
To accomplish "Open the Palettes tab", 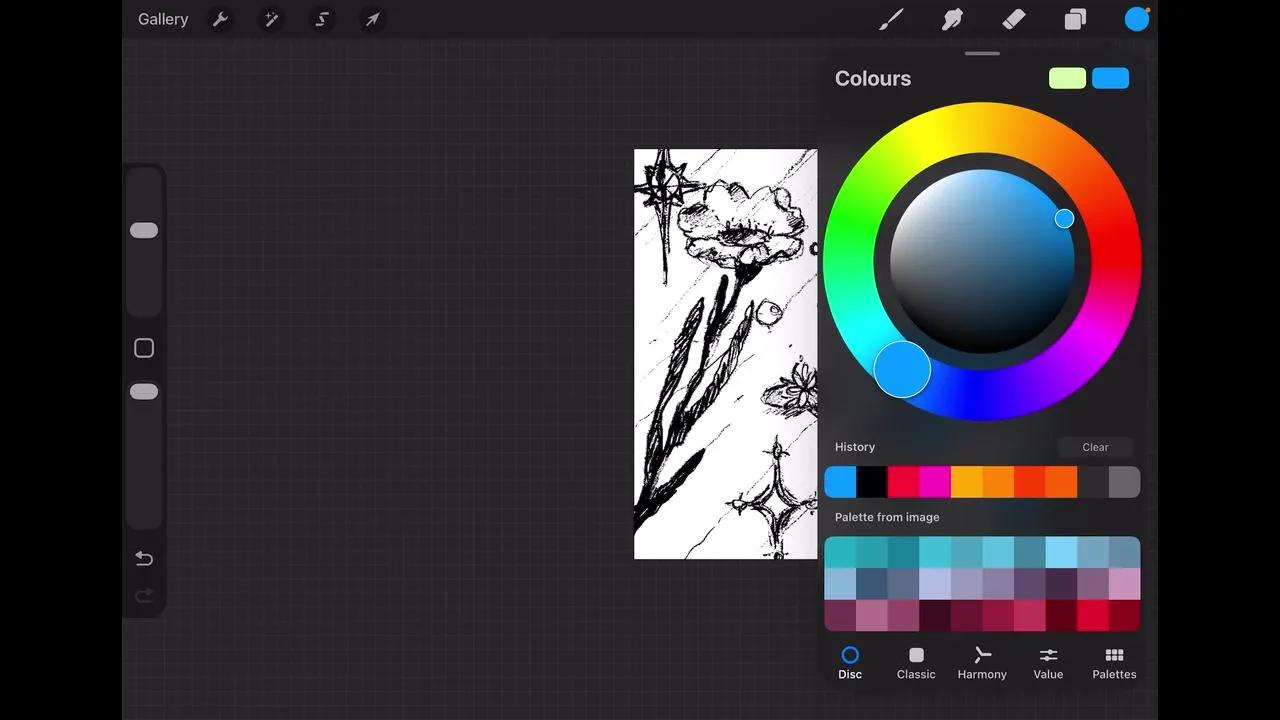I will click(1114, 663).
